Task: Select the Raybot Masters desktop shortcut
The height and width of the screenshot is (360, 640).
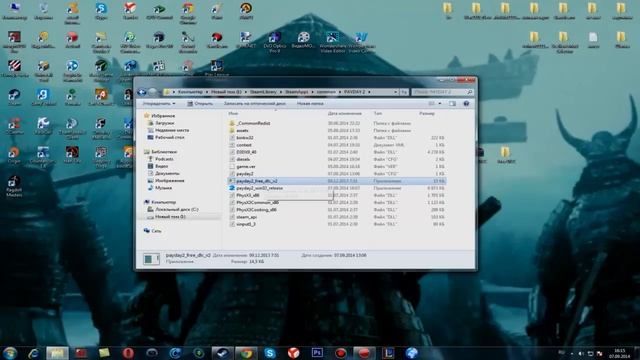Action: [14, 186]
